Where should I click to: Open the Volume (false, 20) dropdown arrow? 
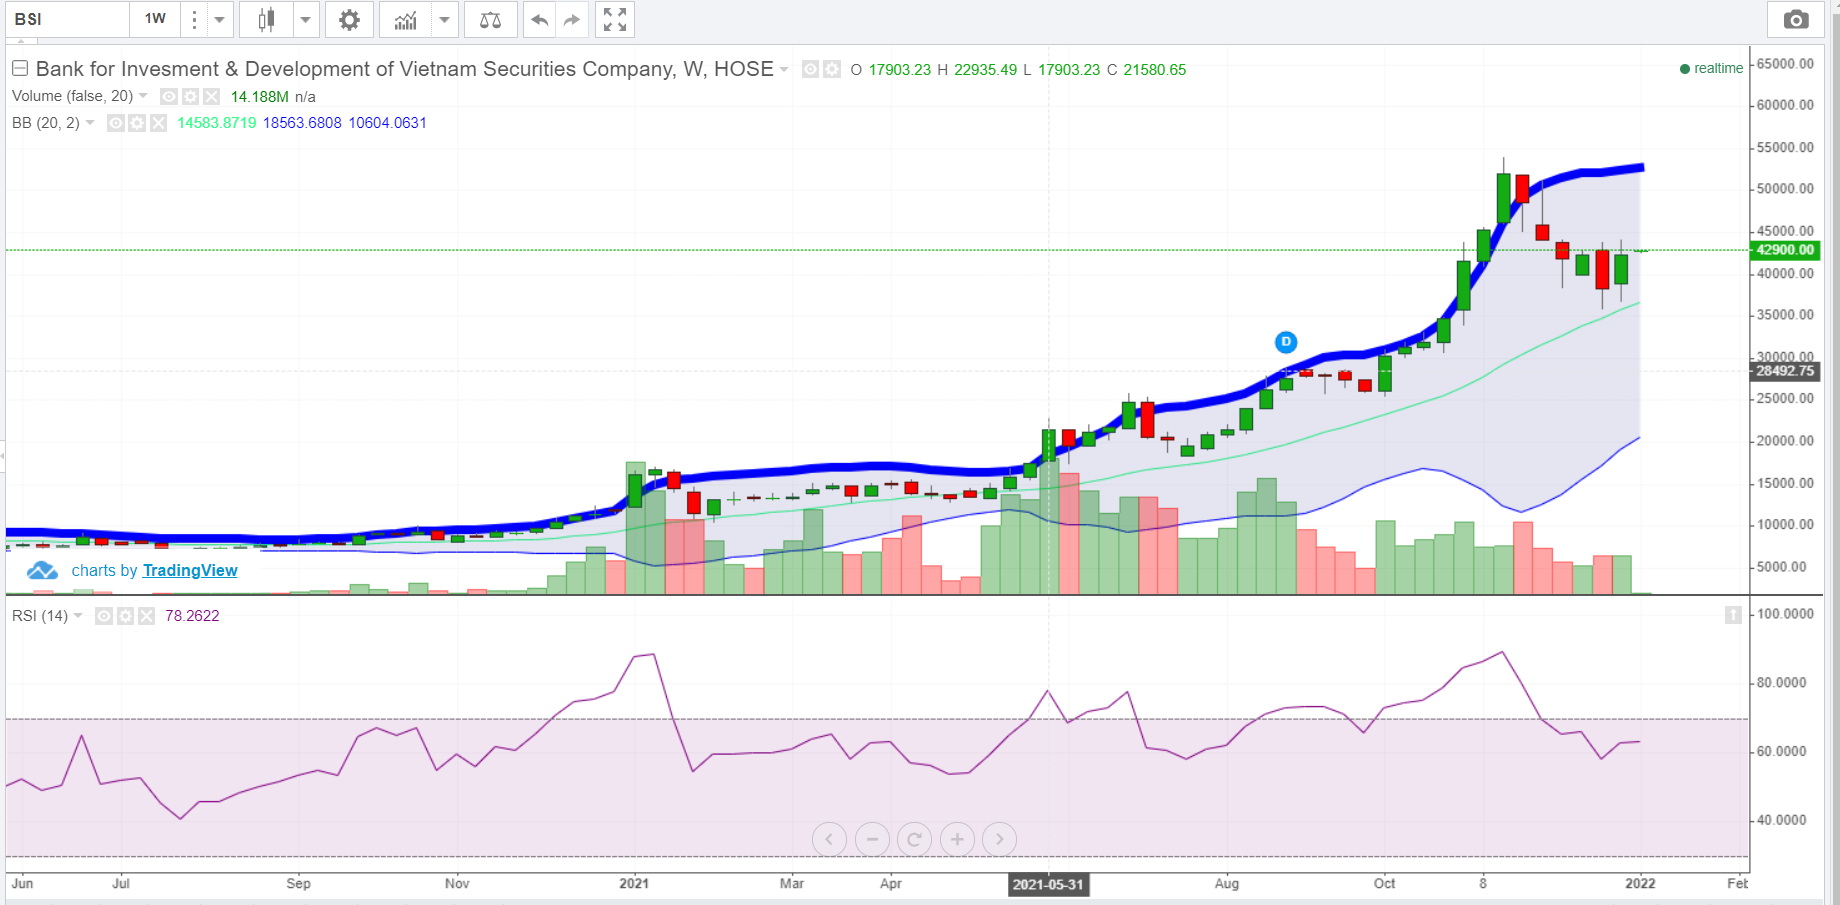143,96
